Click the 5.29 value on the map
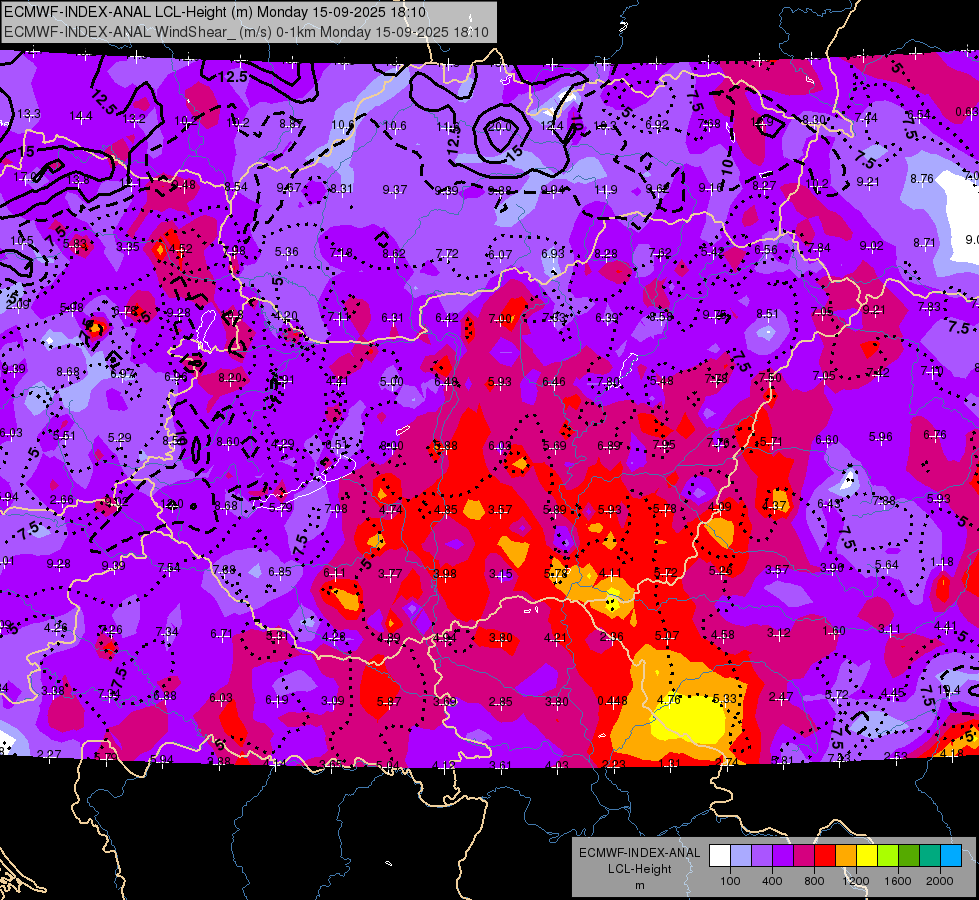The height and width of the screenshot is (900, 979). [x=119, y=437]
